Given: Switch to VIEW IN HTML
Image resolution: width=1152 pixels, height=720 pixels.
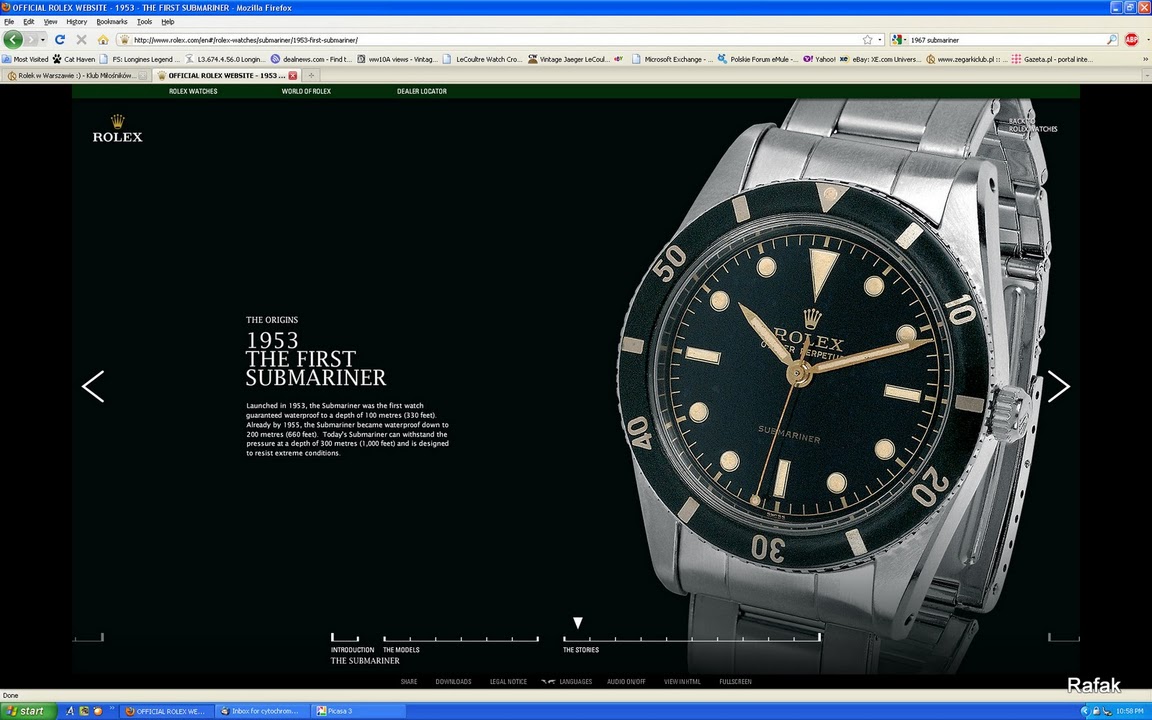Looking at the screenshot, I should coord(682,682).
